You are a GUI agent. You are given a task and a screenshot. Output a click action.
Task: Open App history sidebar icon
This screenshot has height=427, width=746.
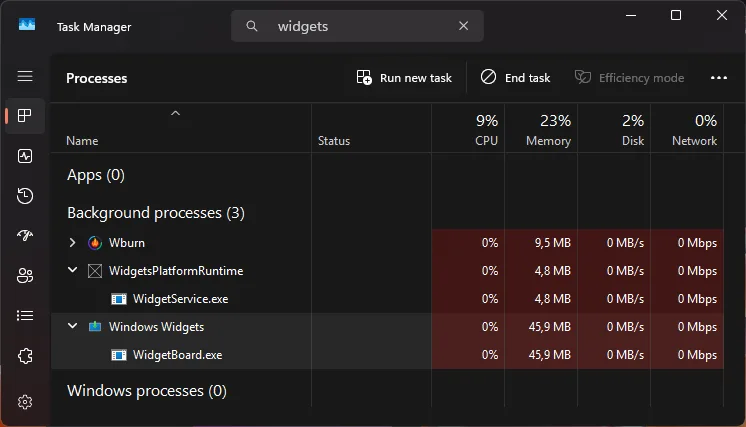(x=25, y=196)
